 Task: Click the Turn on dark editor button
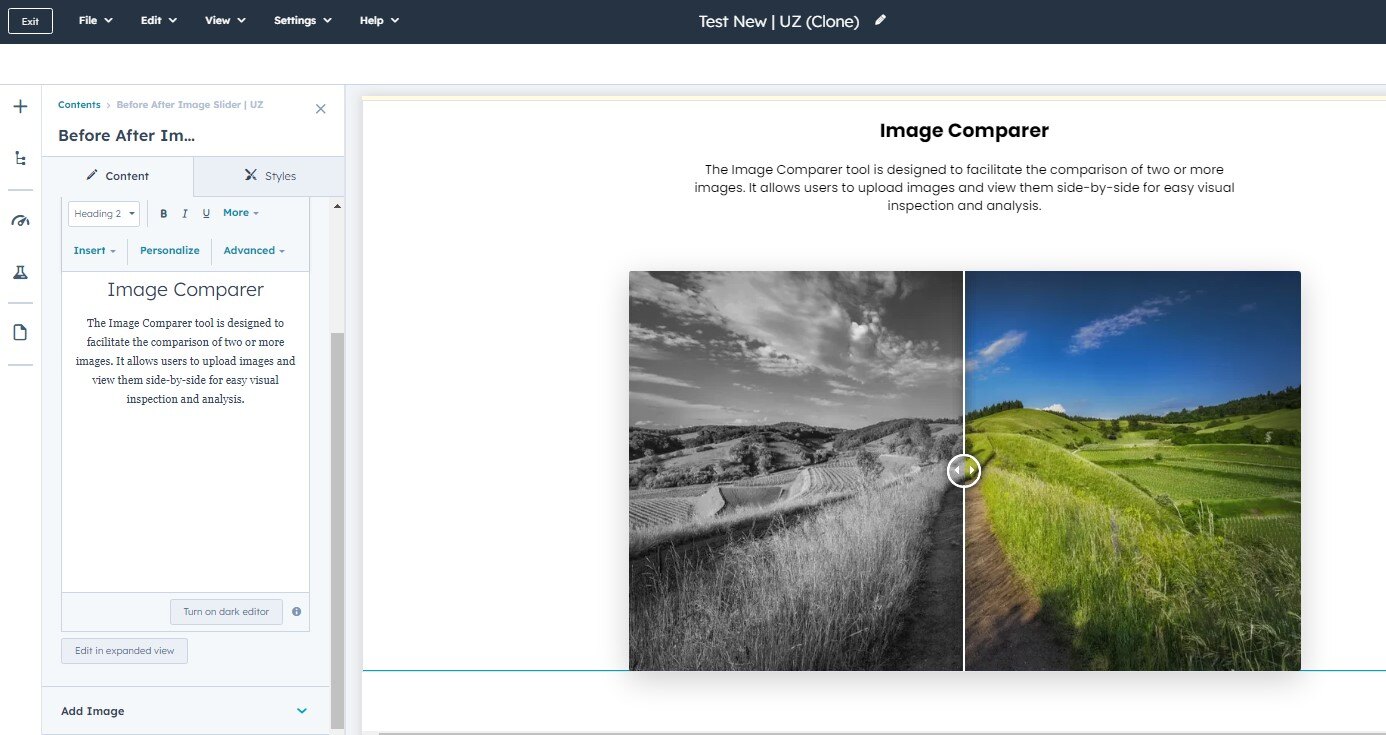226,612
